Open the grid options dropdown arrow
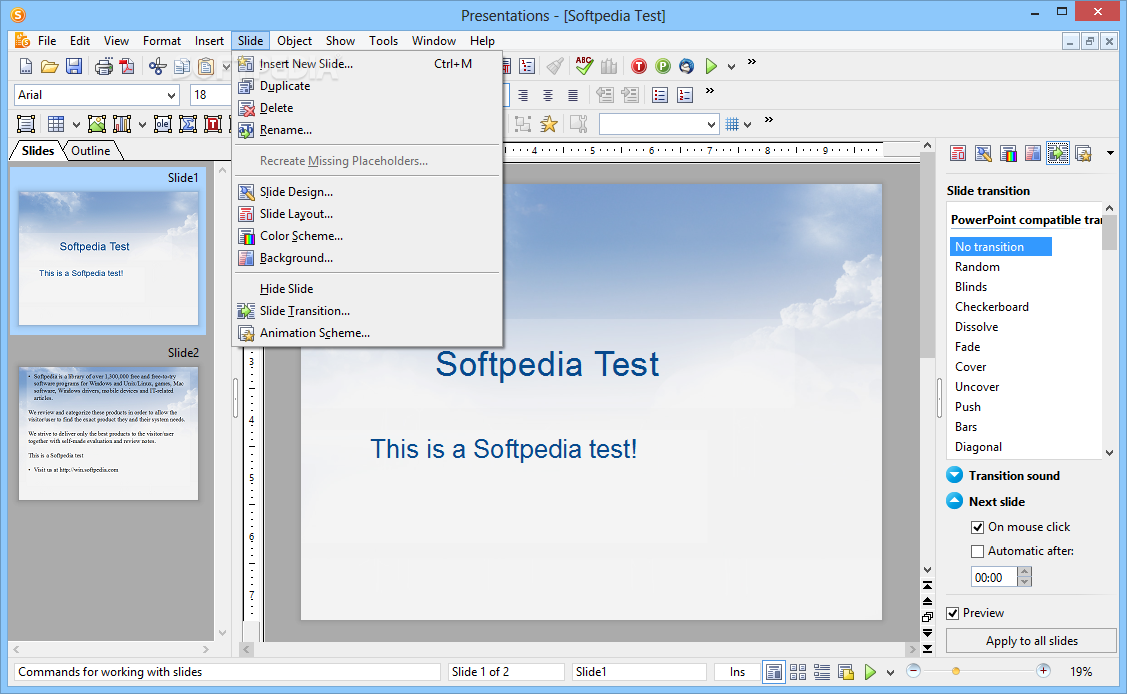 click(x=748, y=125)
